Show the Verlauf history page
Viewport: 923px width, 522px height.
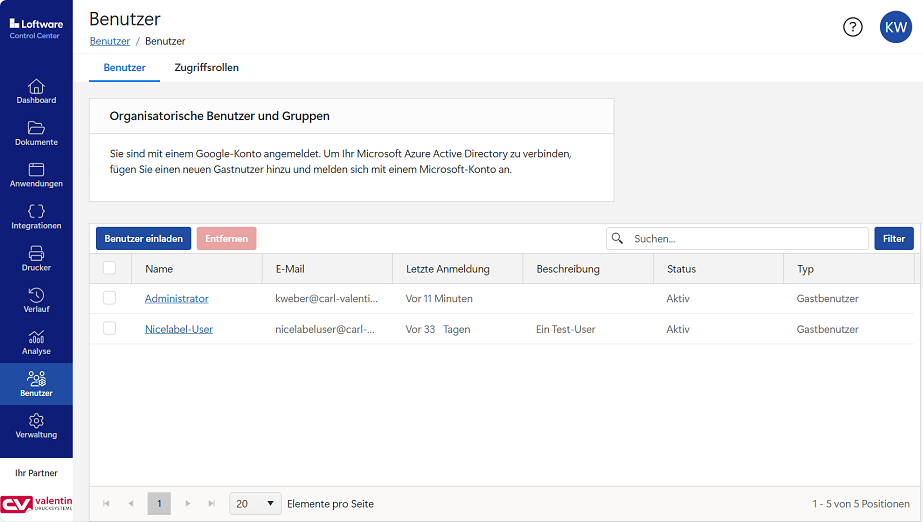pyautogui.click(x=36, y=300)
